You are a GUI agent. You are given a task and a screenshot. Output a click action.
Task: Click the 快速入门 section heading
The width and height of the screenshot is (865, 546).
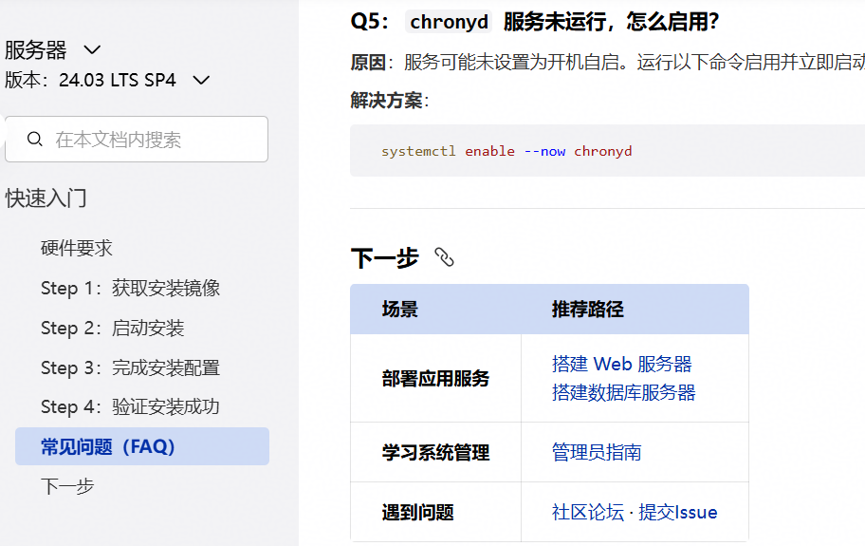point(46,198)
